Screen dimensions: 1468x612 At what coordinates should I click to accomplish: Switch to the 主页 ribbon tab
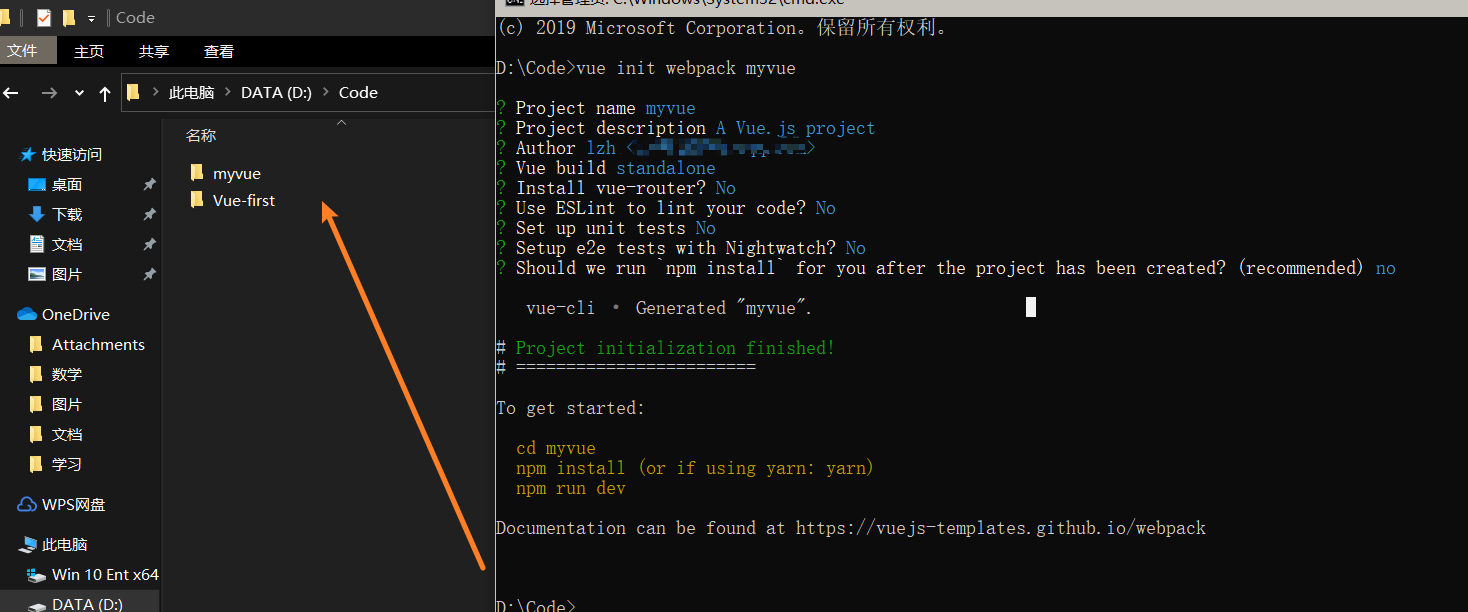pos(89,51)
